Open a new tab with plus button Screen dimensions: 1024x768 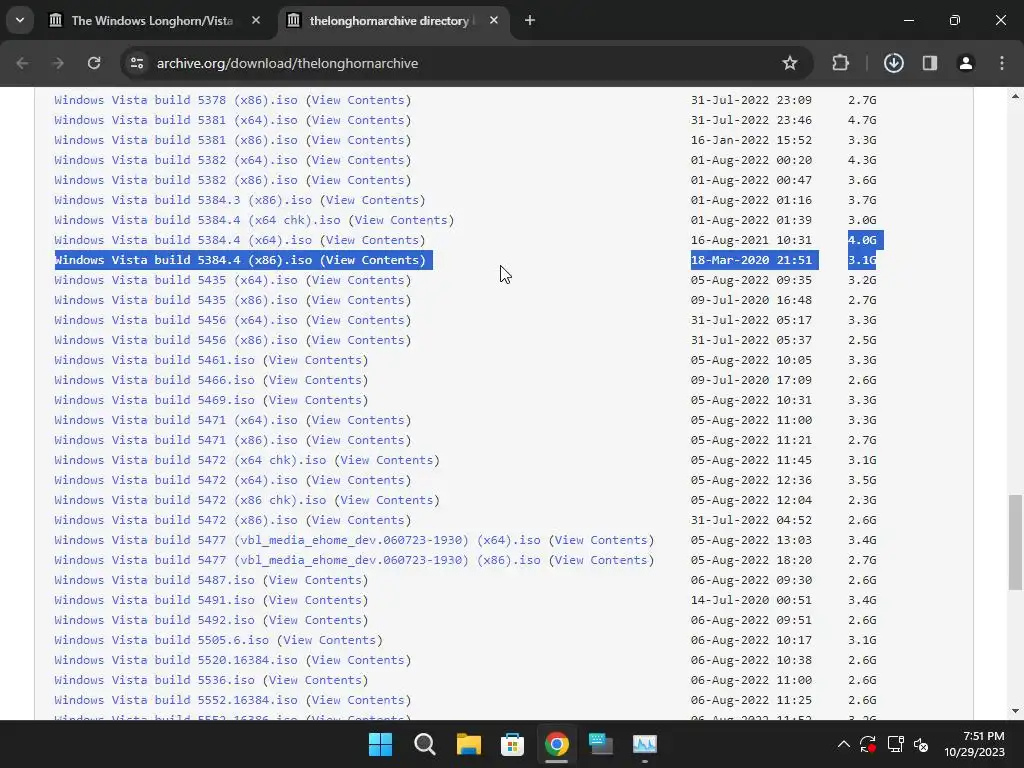click(530, 21)
